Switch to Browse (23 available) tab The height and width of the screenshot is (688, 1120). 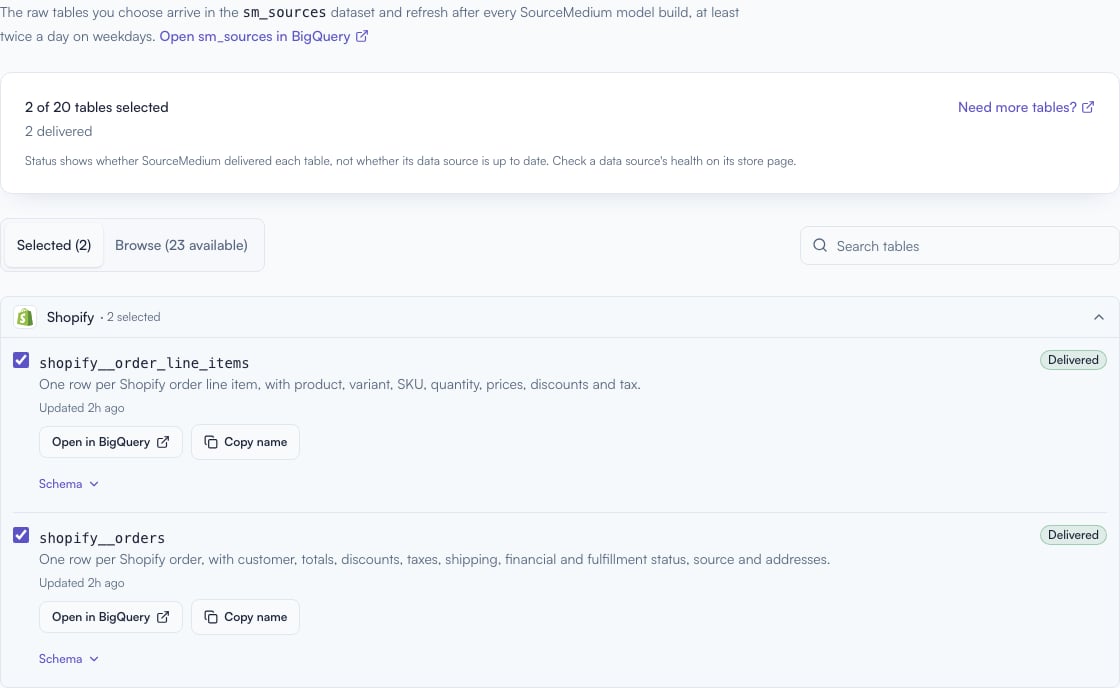(x=181, y=245)
